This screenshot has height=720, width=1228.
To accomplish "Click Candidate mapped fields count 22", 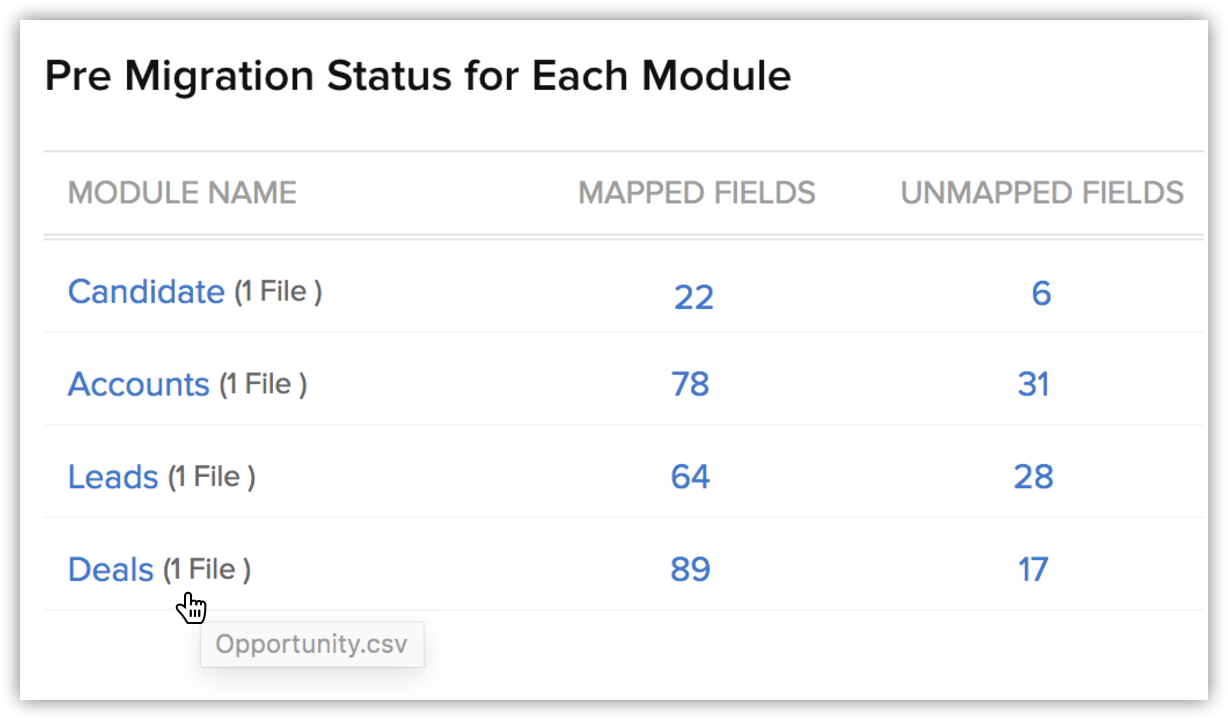I will pyautogui.click(x=693, y=297).
